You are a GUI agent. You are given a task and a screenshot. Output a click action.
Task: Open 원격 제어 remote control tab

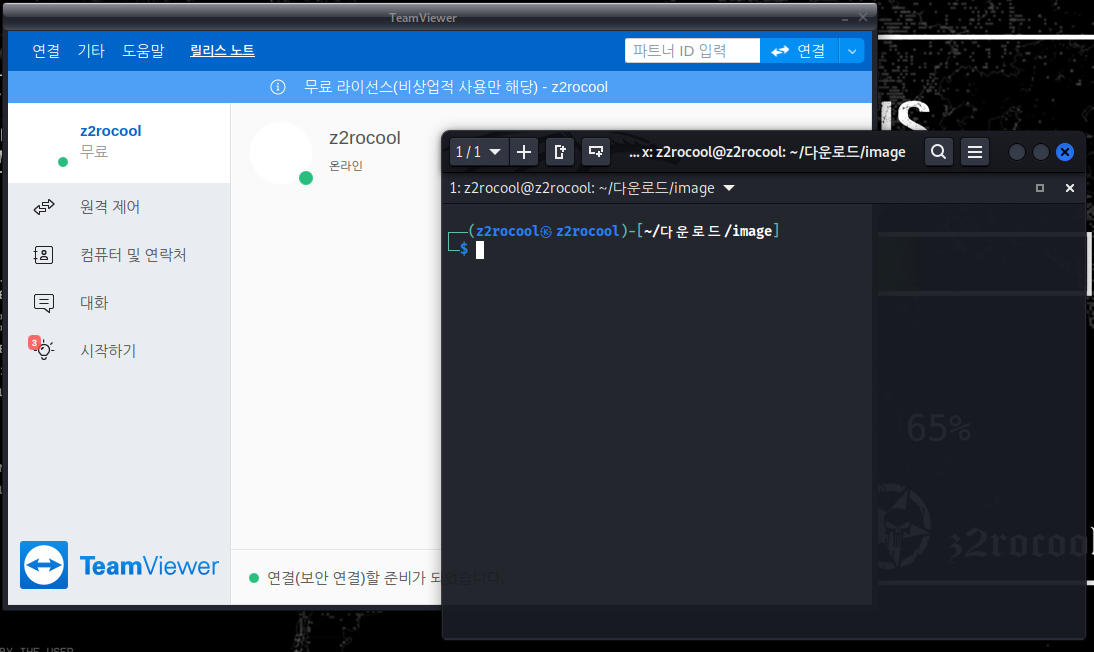tap(119, 207)
